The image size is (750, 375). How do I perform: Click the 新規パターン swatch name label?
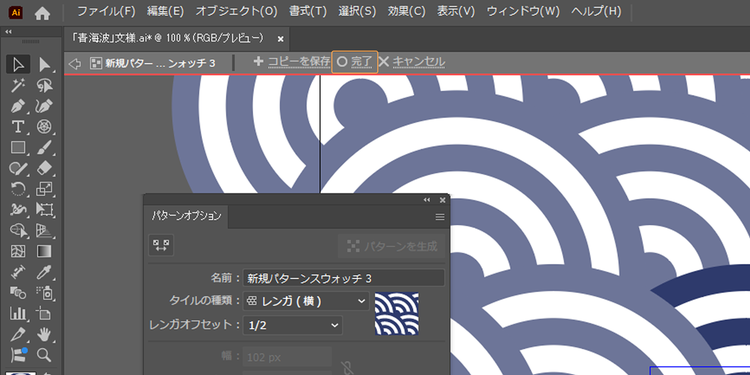coord(160,64)
